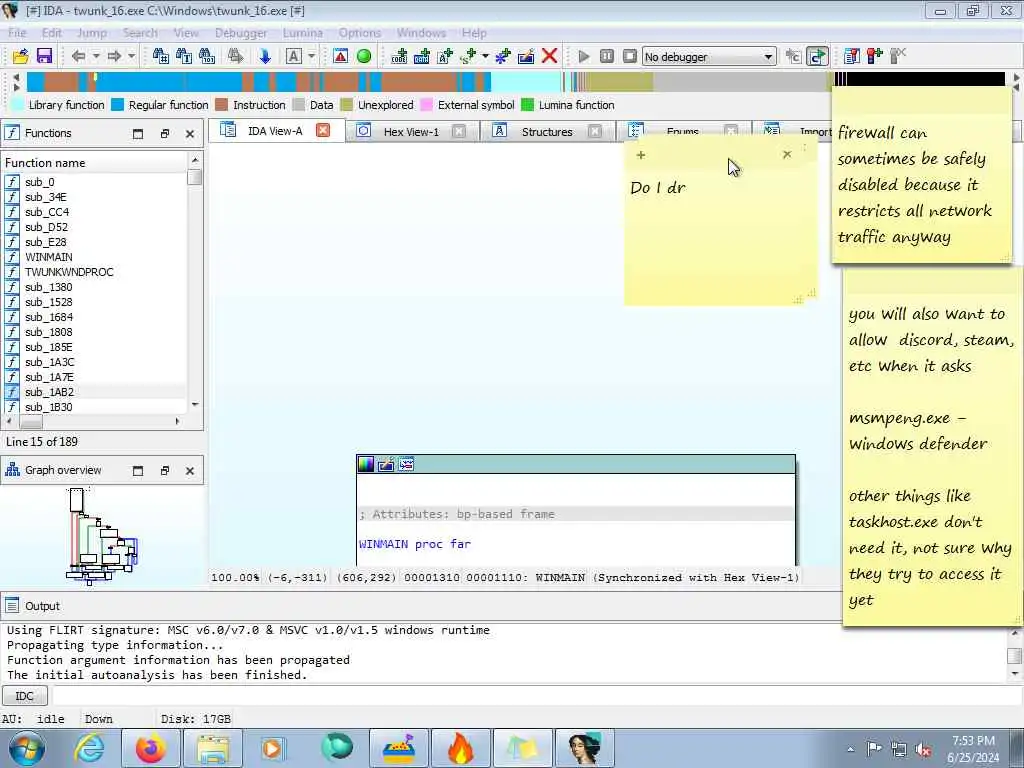This screenshot has height=768, width=1024.
Task: Add a new sticky note with plus
Action: coord(641,155)
